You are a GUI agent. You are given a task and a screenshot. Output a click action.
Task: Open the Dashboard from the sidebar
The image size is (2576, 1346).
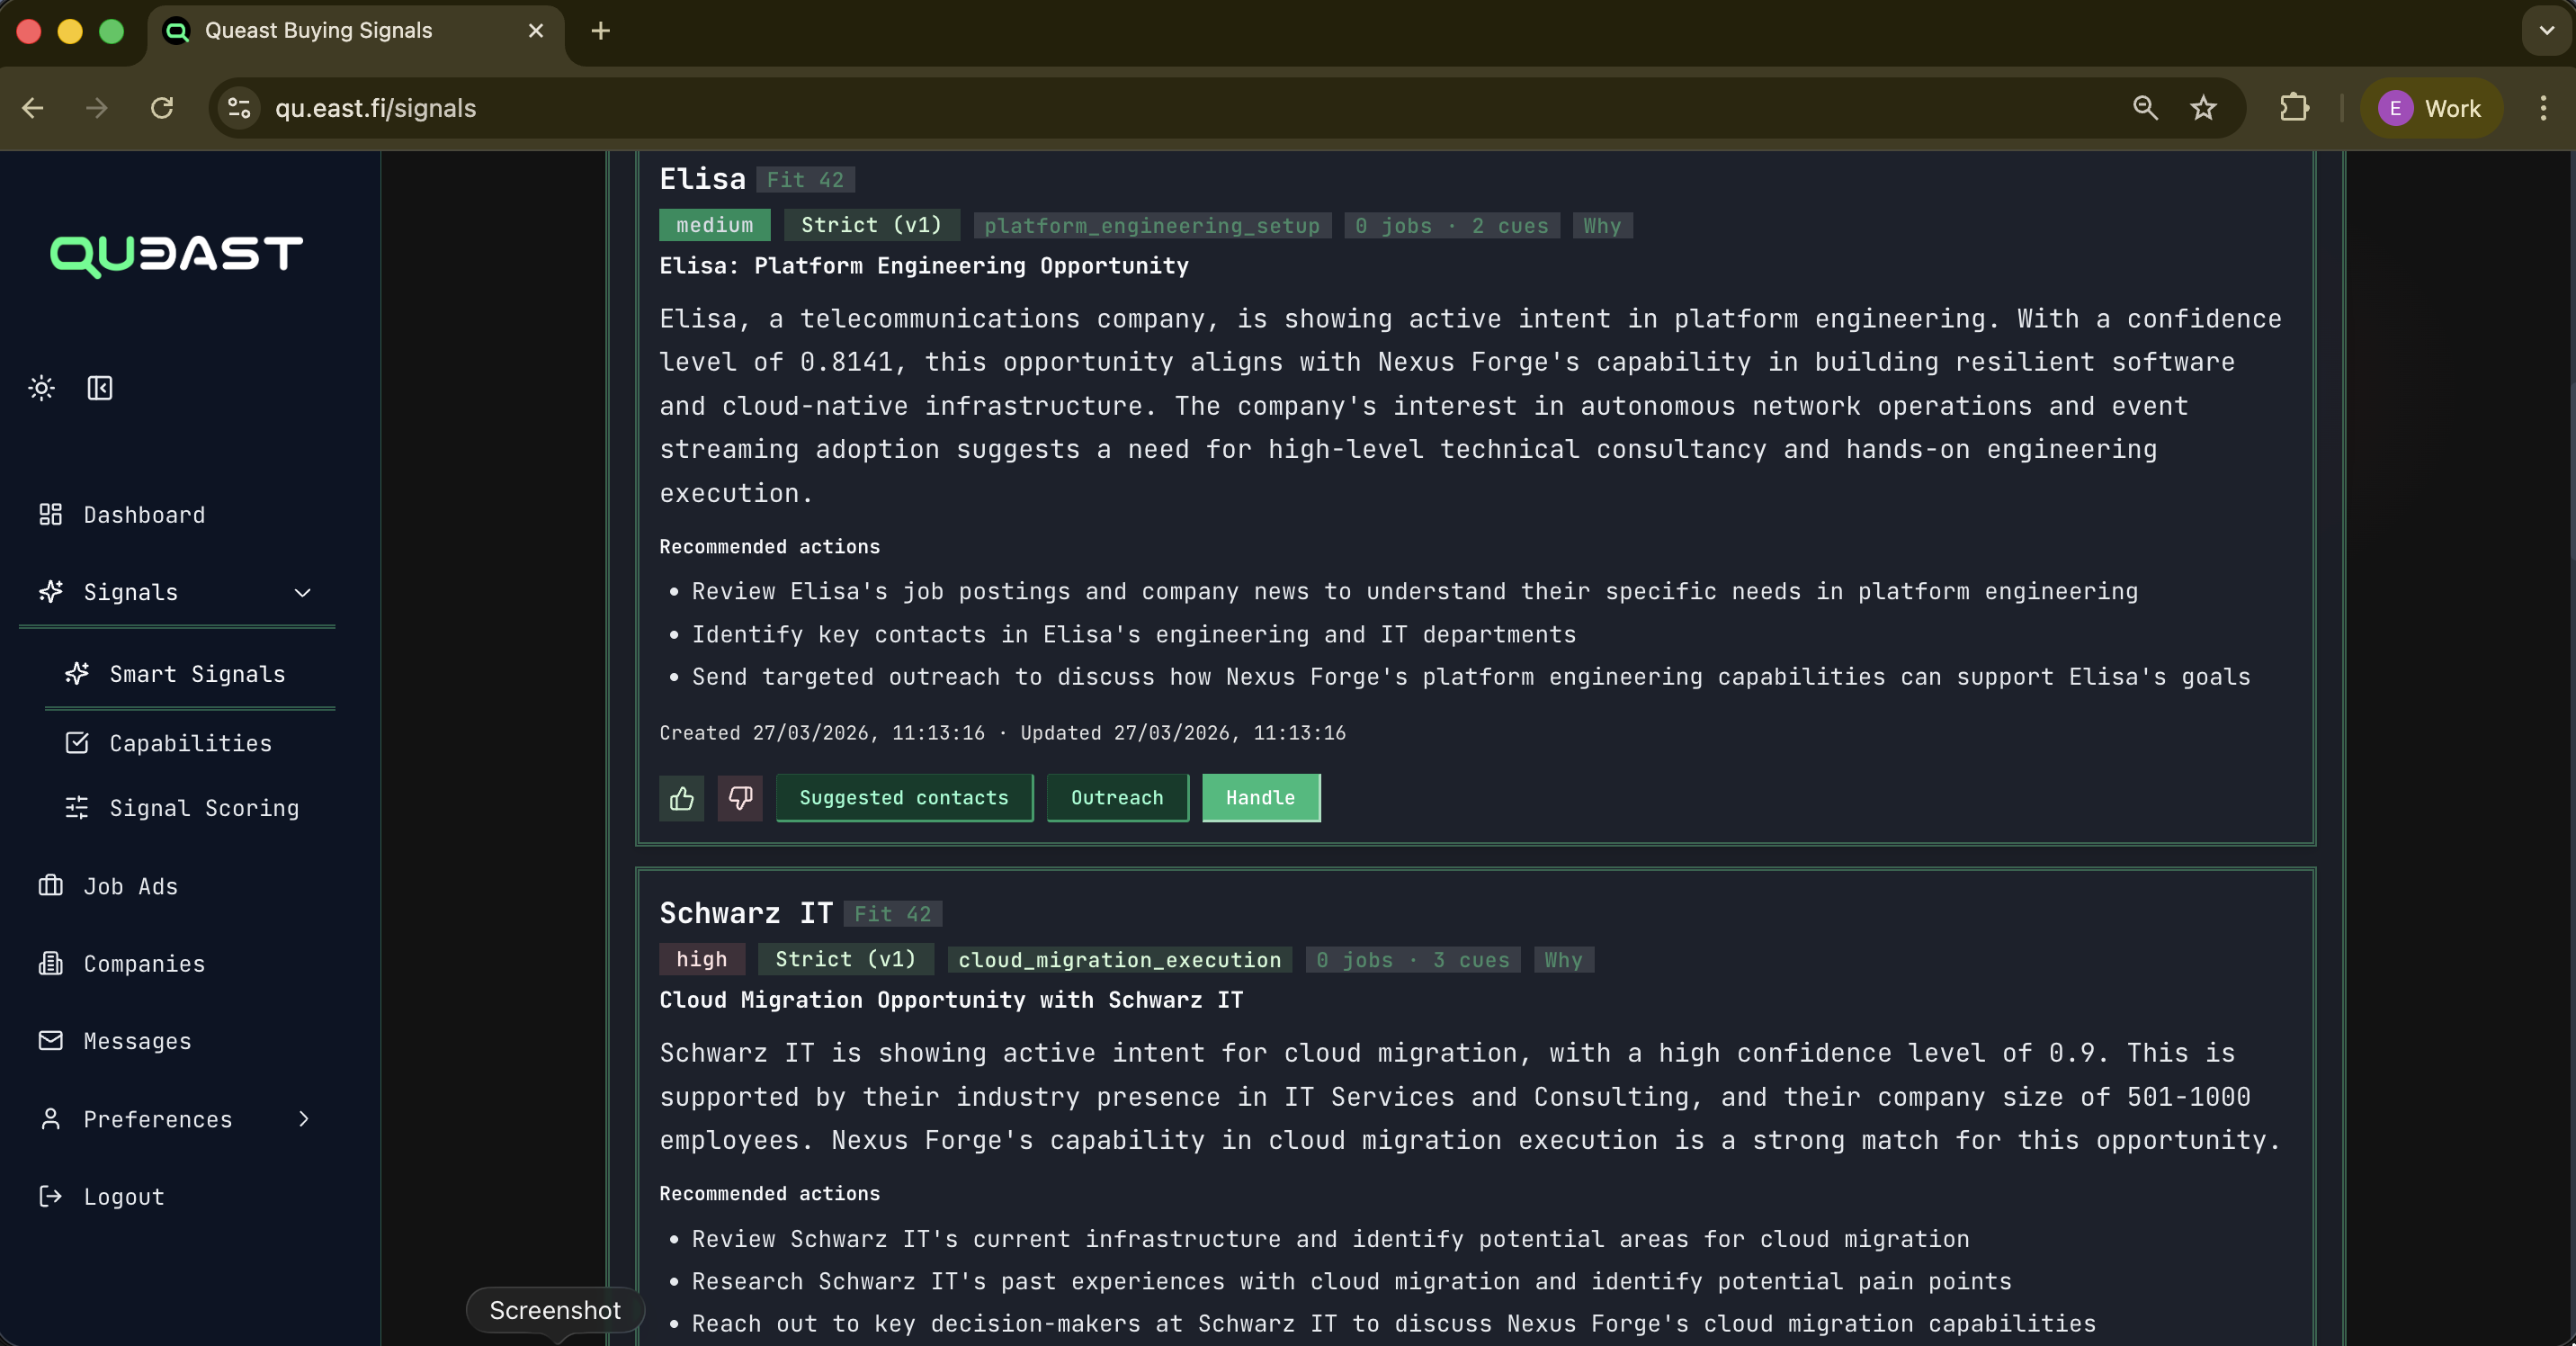point(143,515)
